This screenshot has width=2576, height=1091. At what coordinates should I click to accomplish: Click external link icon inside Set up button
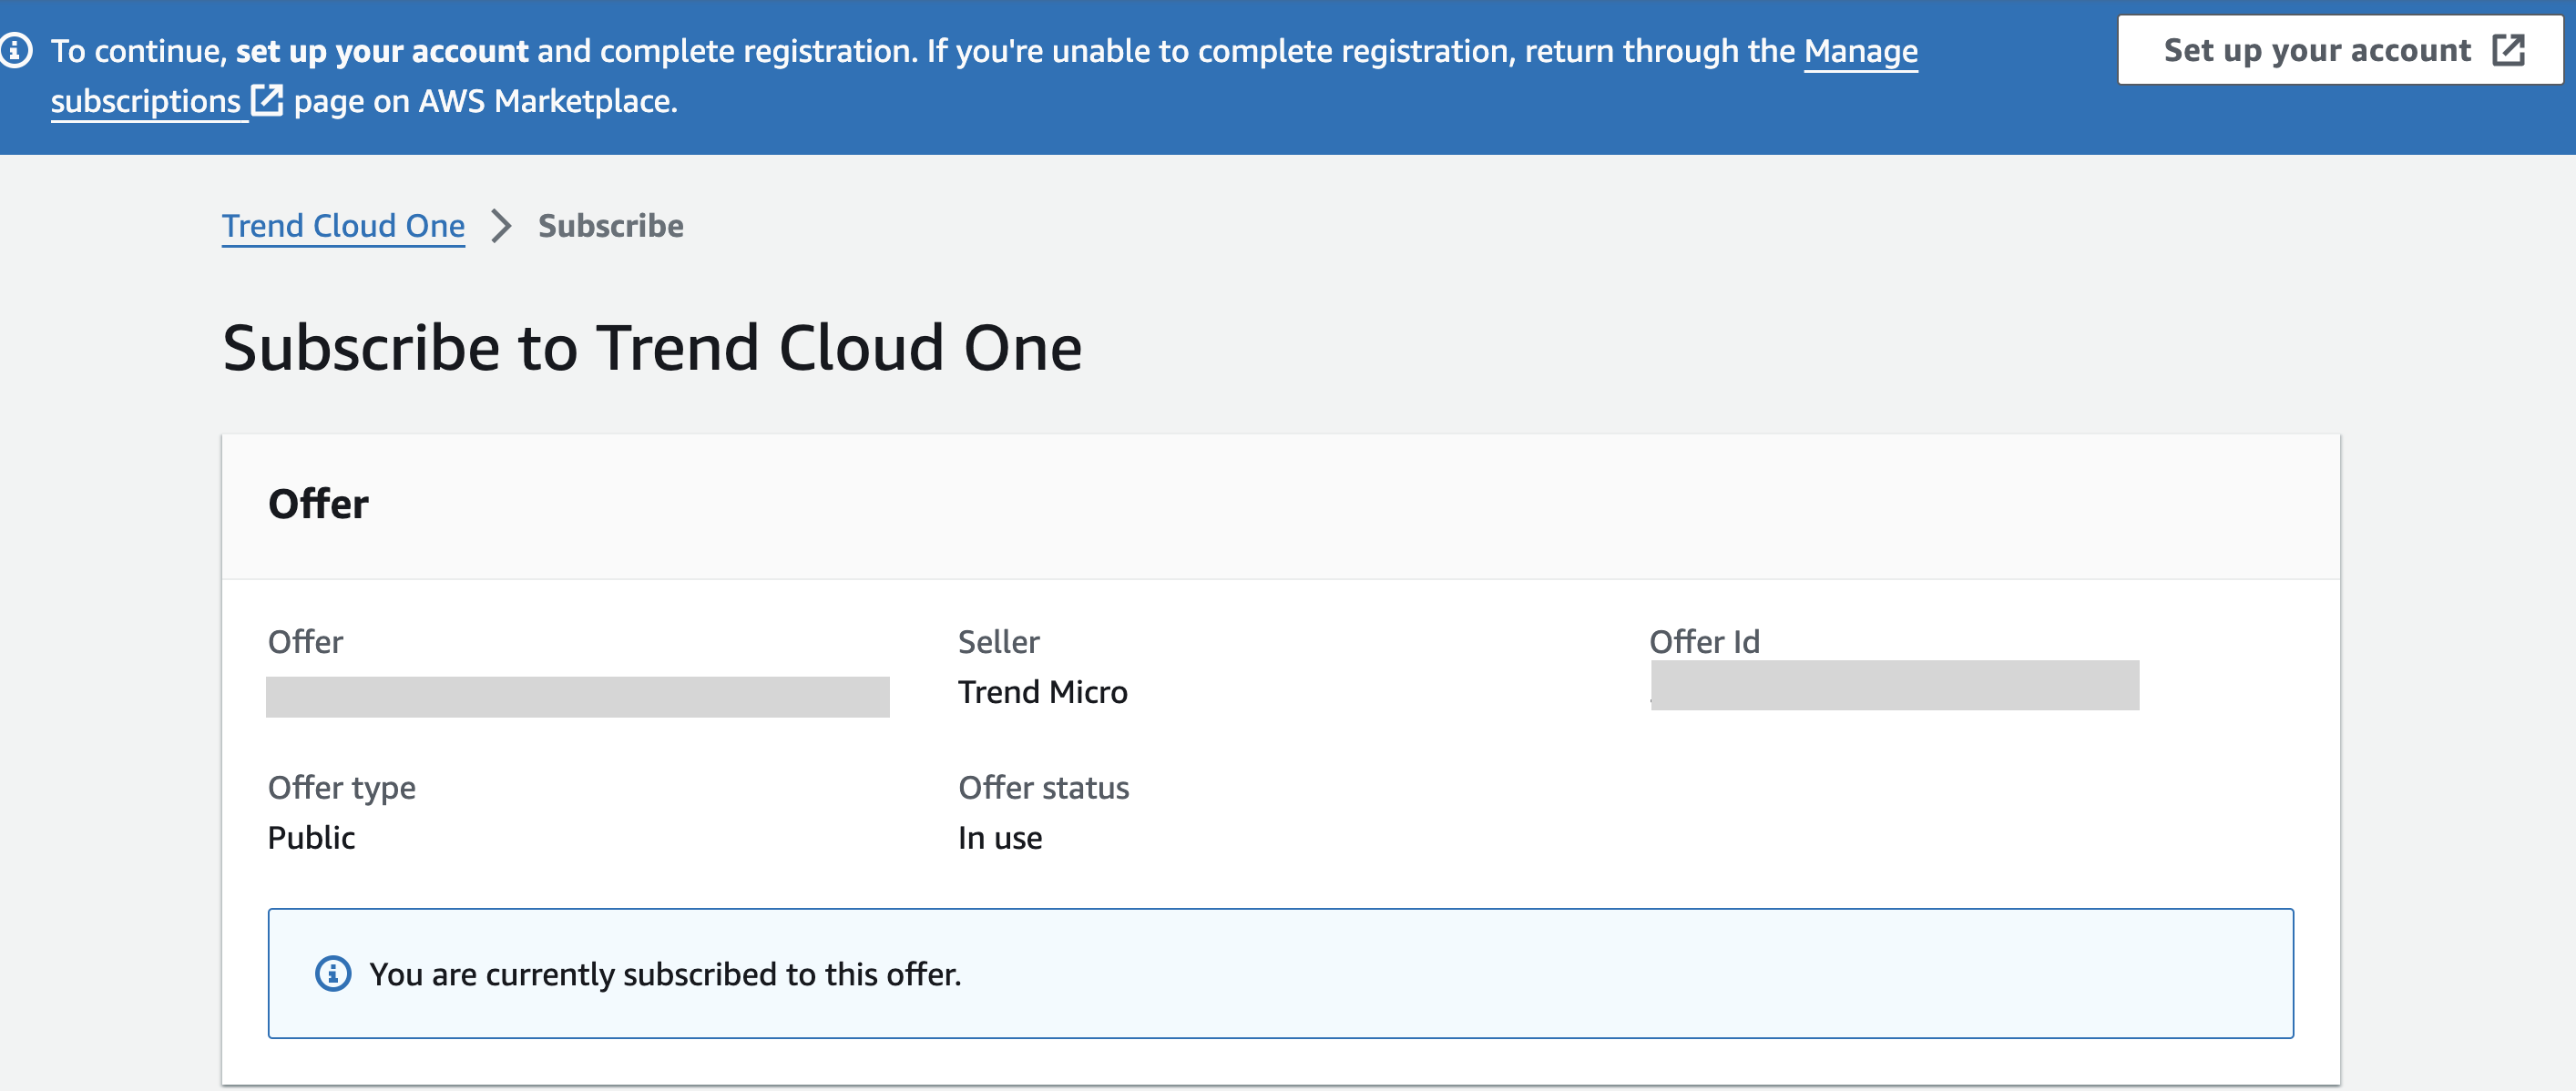pyautogui.click(x=2508, y=50)
